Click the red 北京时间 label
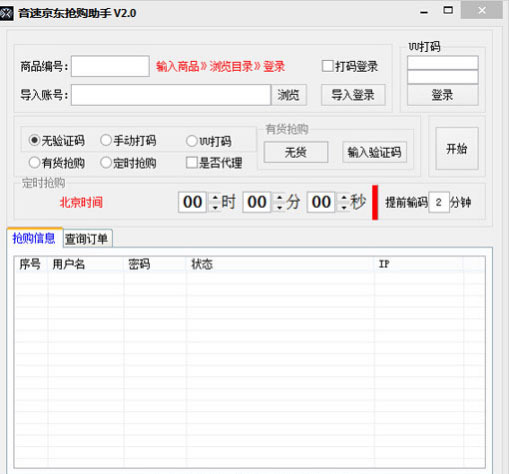The width and height of the screenshot is (509, 474). tap(81, 202)
